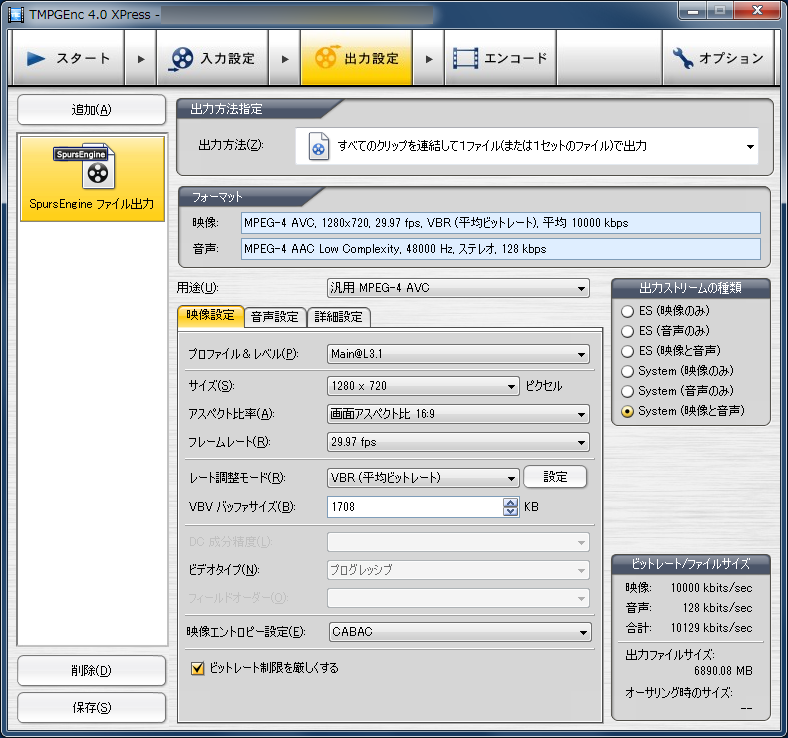The image size is (788, 738).
Task: Select ES (音声のみ) stream type
Action: point(627,331)
